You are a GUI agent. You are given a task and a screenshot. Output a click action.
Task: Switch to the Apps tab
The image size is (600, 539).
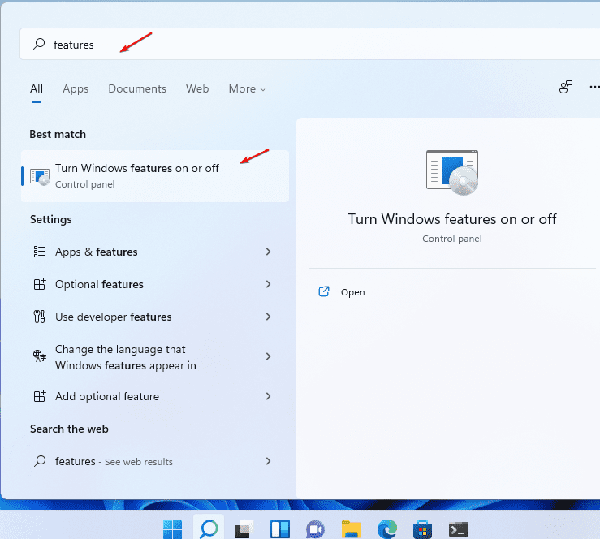[75, 89]
